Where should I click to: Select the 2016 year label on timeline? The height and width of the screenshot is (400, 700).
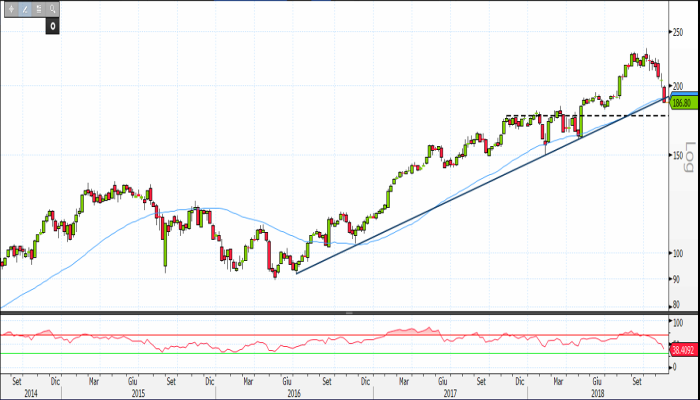(x=293, y=394)
